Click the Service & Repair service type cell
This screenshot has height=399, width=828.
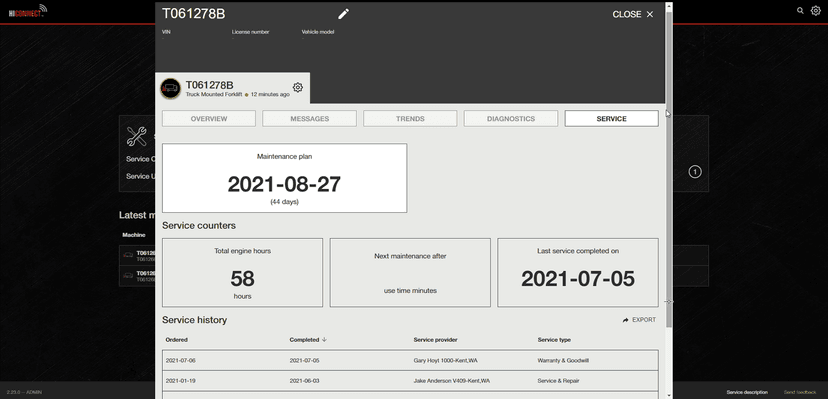pyautogui.click(x=558, y=381)
